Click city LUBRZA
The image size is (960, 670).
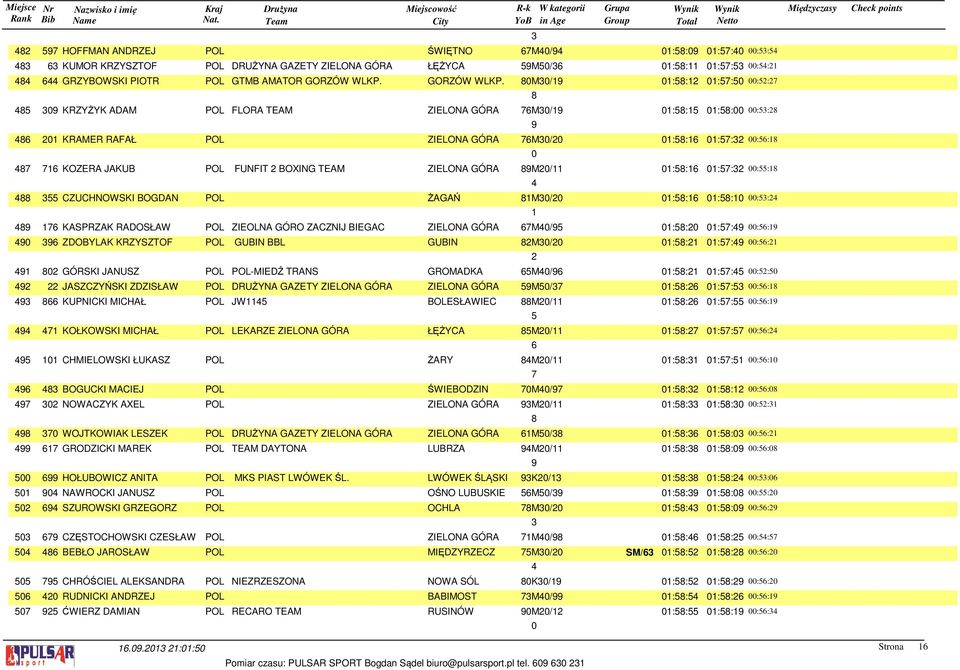[x=446, y=448]
